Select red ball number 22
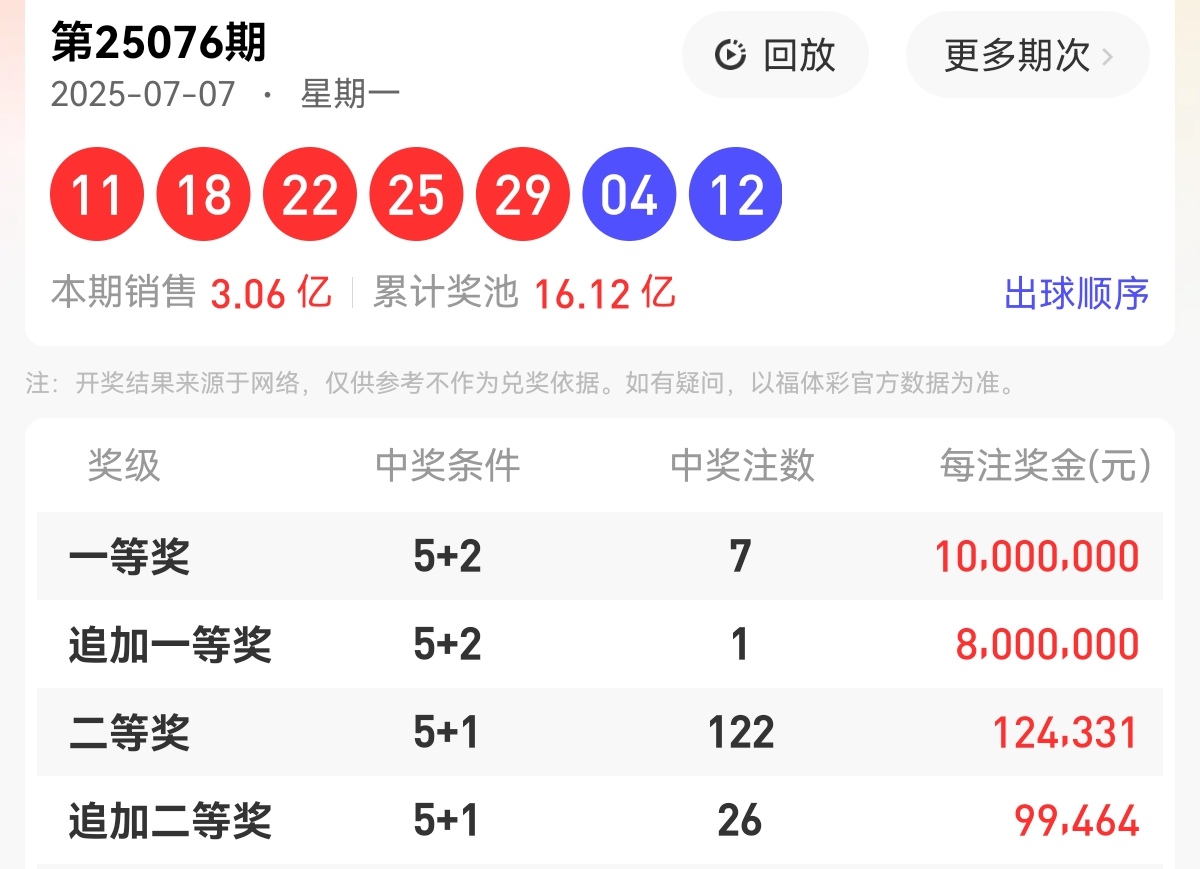Image resolution: width=1200 pixels, height=869 pixels. click(310, 194)
